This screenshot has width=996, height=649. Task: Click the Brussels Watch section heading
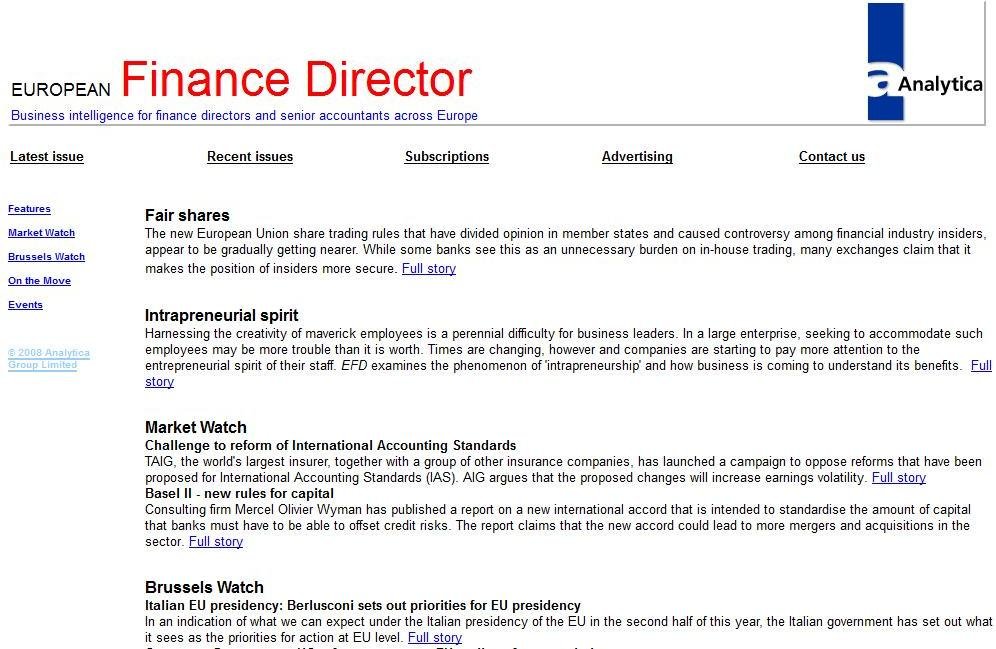tap(204, 587)
